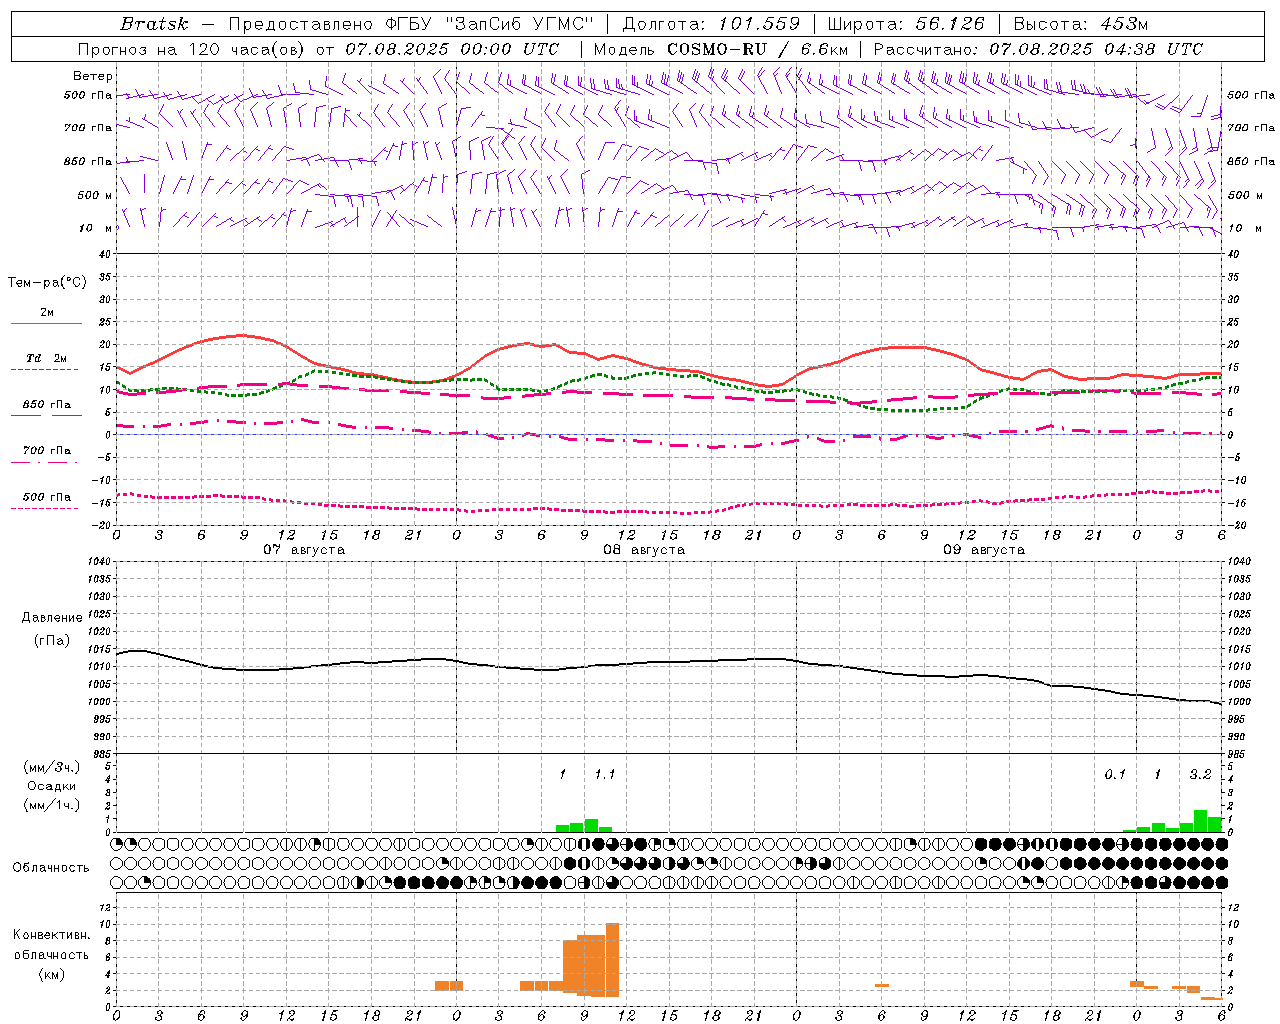1280x1024 pixels.
Task: Click the tallest green precipitation bar on the 10th
Action: coord(1200,821)
